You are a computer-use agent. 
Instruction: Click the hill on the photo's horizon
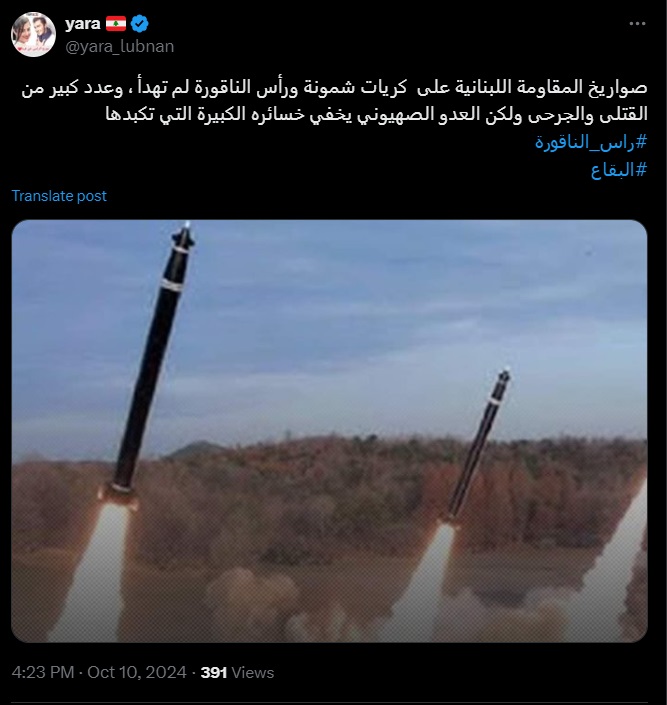[x=198, y=450]
